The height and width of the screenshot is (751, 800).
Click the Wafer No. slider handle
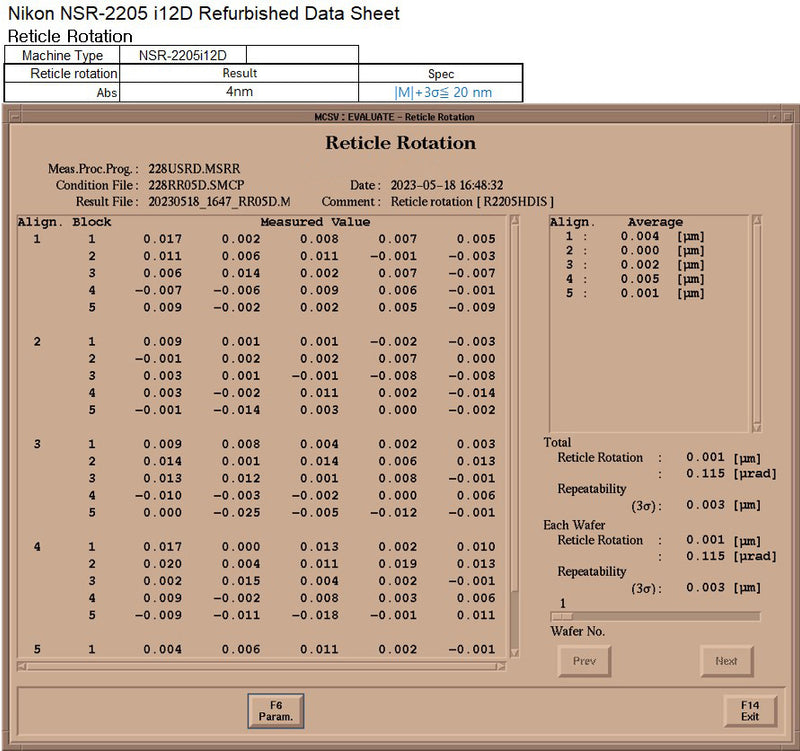pyautogui.click(x=562, y=616)
